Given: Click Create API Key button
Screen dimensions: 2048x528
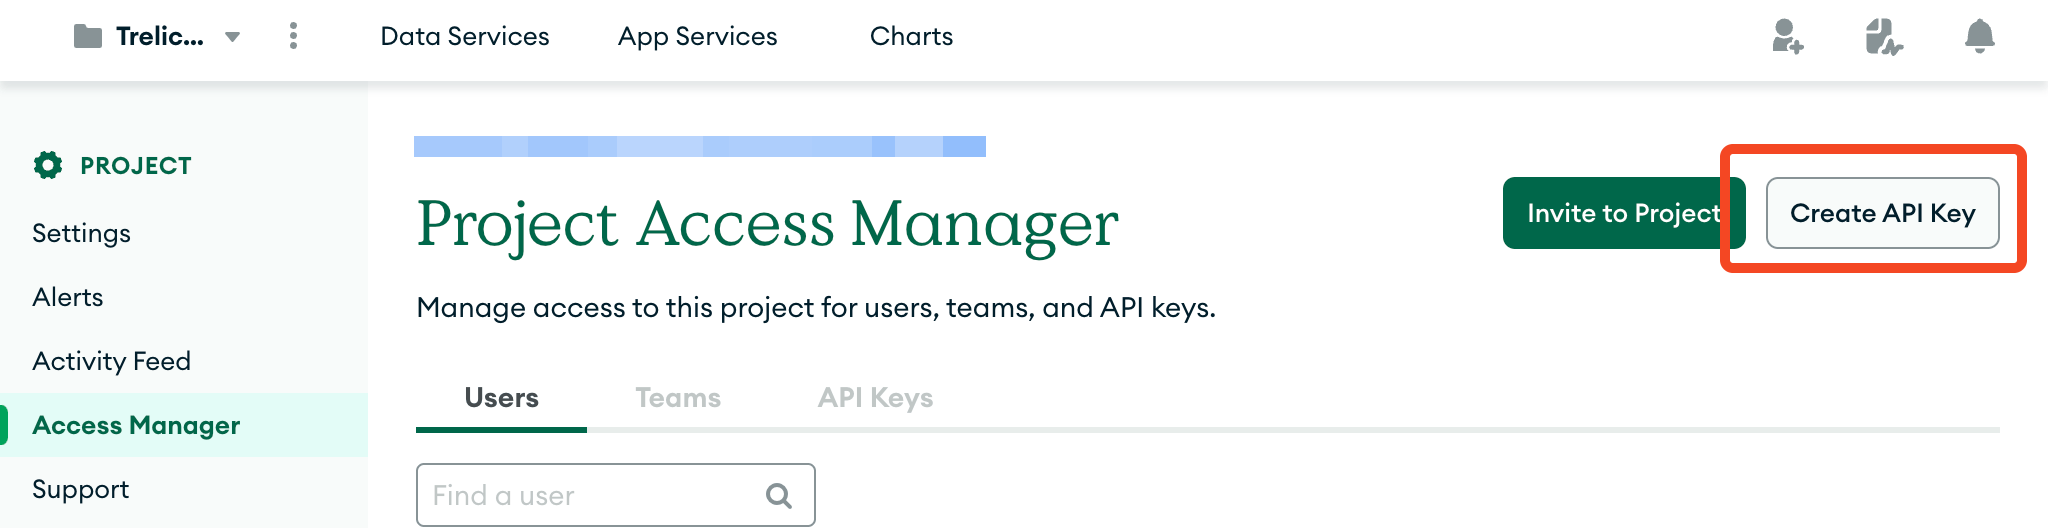Looking at the screenshot, I should pyautogui.click(x=1882, y=213).
